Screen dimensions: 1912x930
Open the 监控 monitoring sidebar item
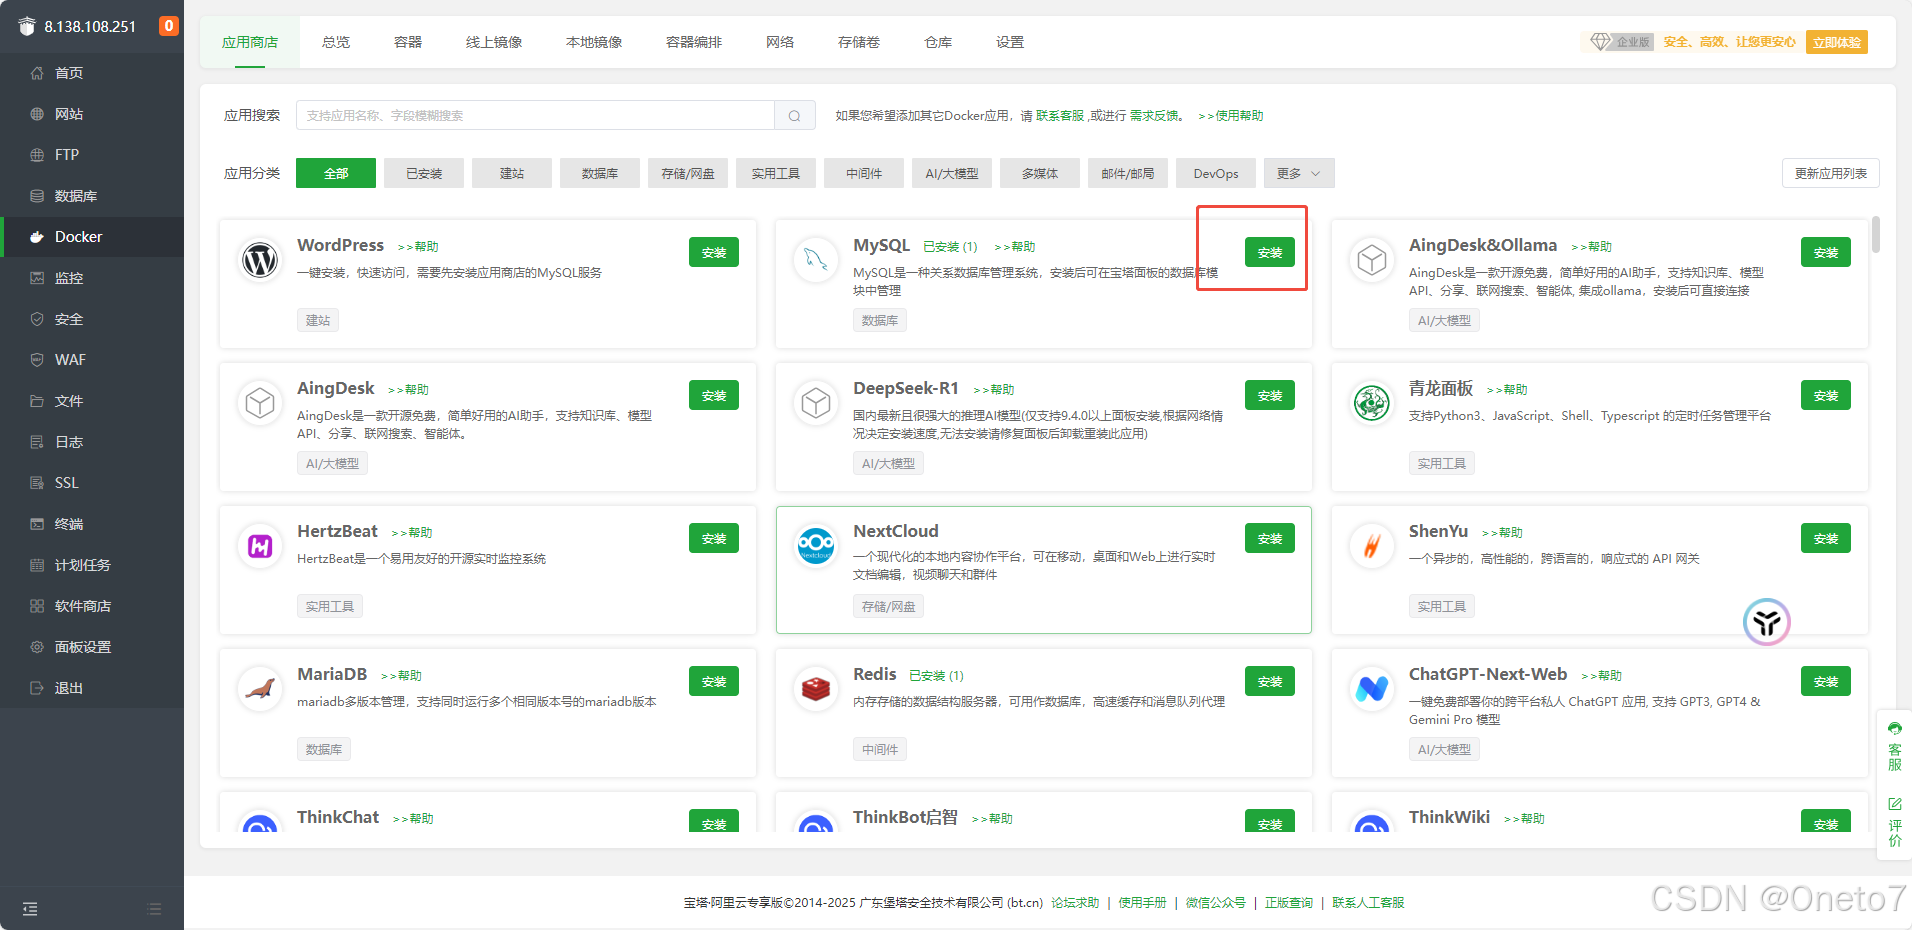click(x=92, y=278)
